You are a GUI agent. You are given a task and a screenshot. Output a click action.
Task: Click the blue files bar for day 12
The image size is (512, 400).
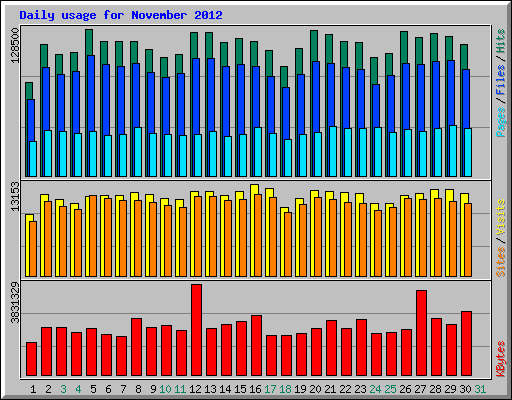coord(196,97)
